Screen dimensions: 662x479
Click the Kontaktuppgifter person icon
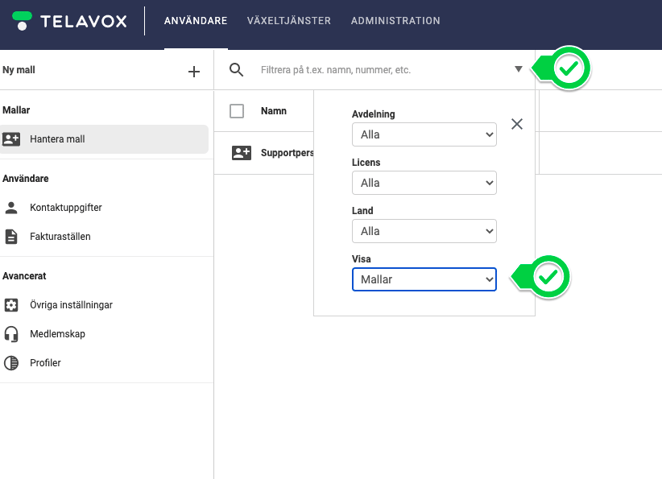[12, 208]
